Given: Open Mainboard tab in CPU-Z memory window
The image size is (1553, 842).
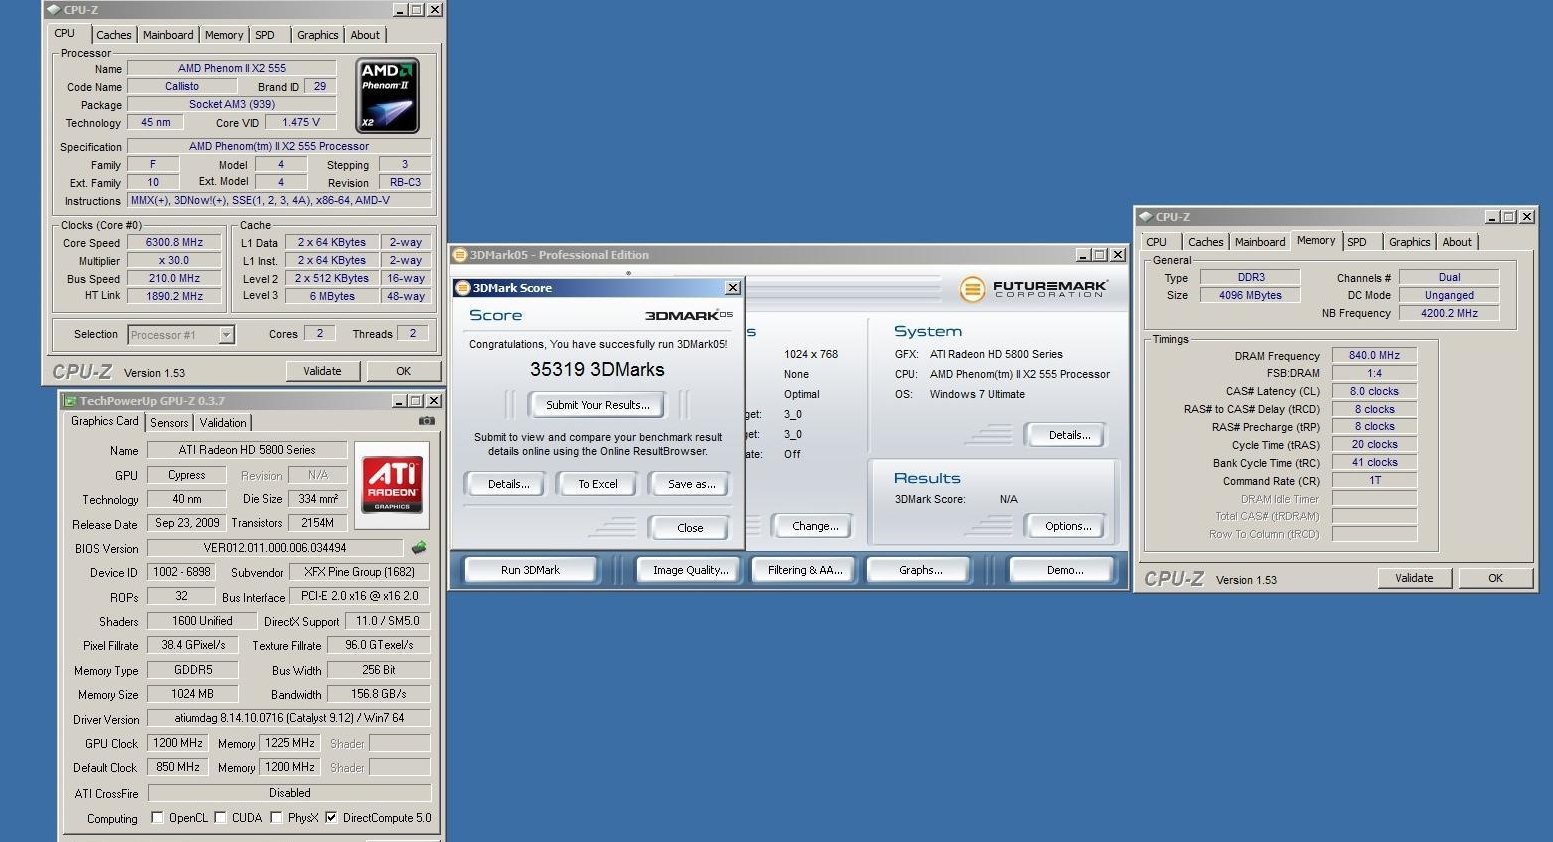Looking at the screenshot, I should (x=1260, y=242).
